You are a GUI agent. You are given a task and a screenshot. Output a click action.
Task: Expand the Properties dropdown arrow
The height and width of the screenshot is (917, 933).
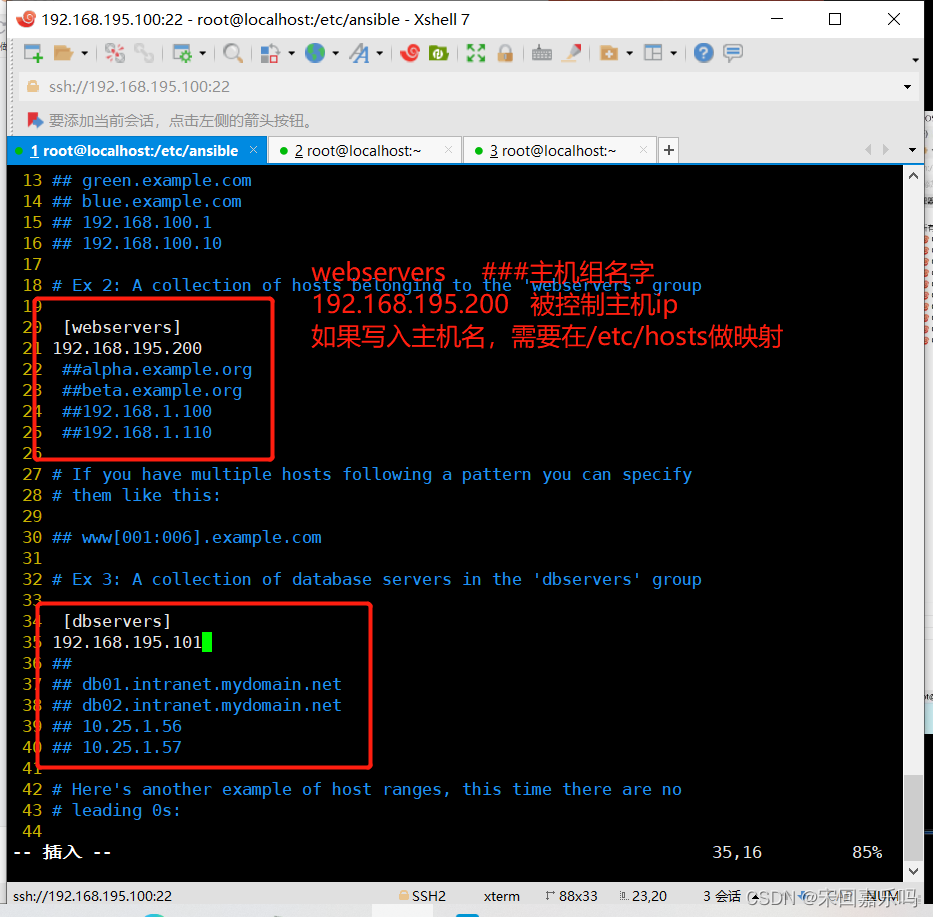(x=203, y=54)
